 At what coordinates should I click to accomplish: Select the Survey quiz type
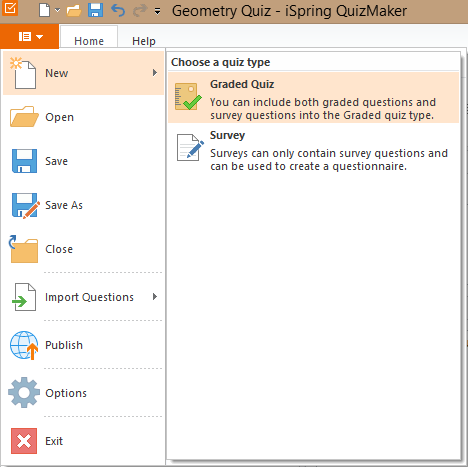point(313,149)
